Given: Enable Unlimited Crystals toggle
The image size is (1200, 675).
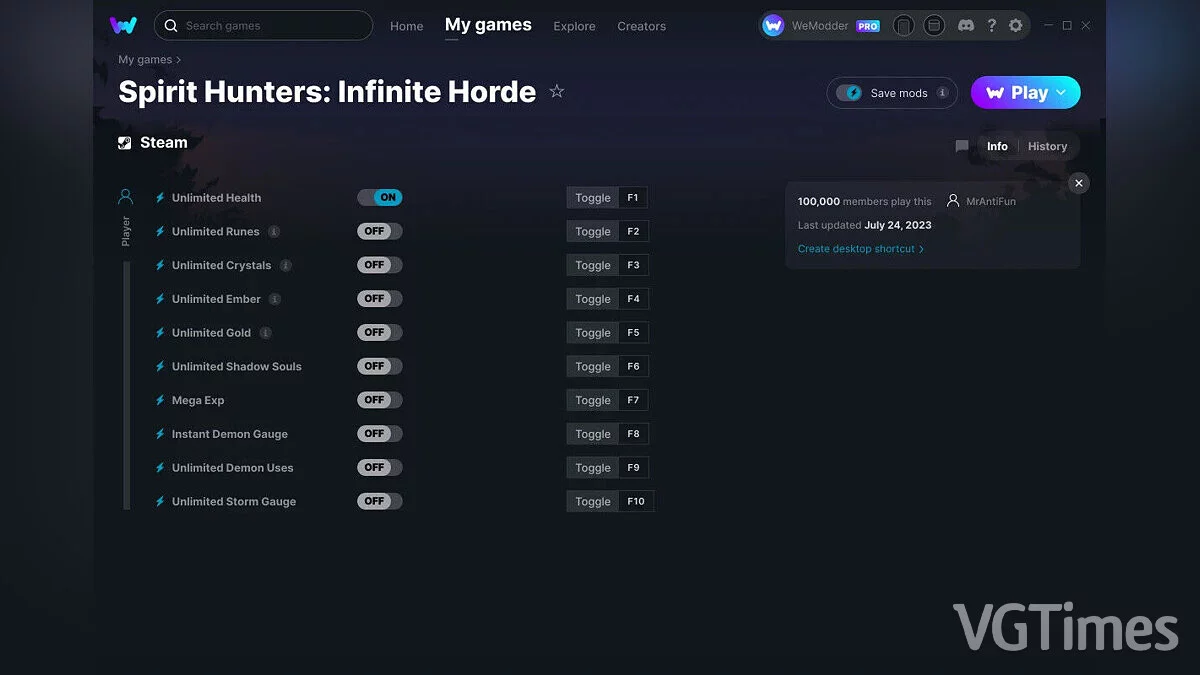Looking at the screenshot, I should point(380,265).
